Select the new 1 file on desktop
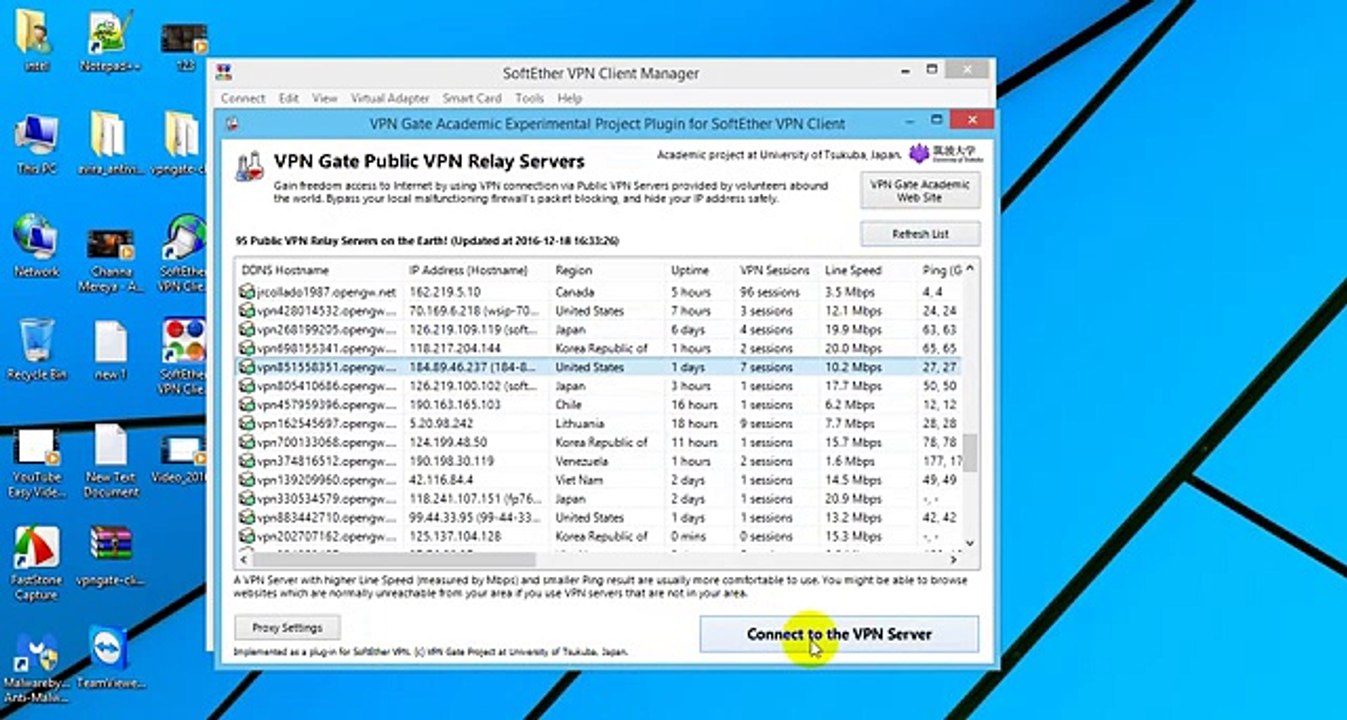Image resolution: width=1347 pixels, height=720 pixels. pos(110,350)
